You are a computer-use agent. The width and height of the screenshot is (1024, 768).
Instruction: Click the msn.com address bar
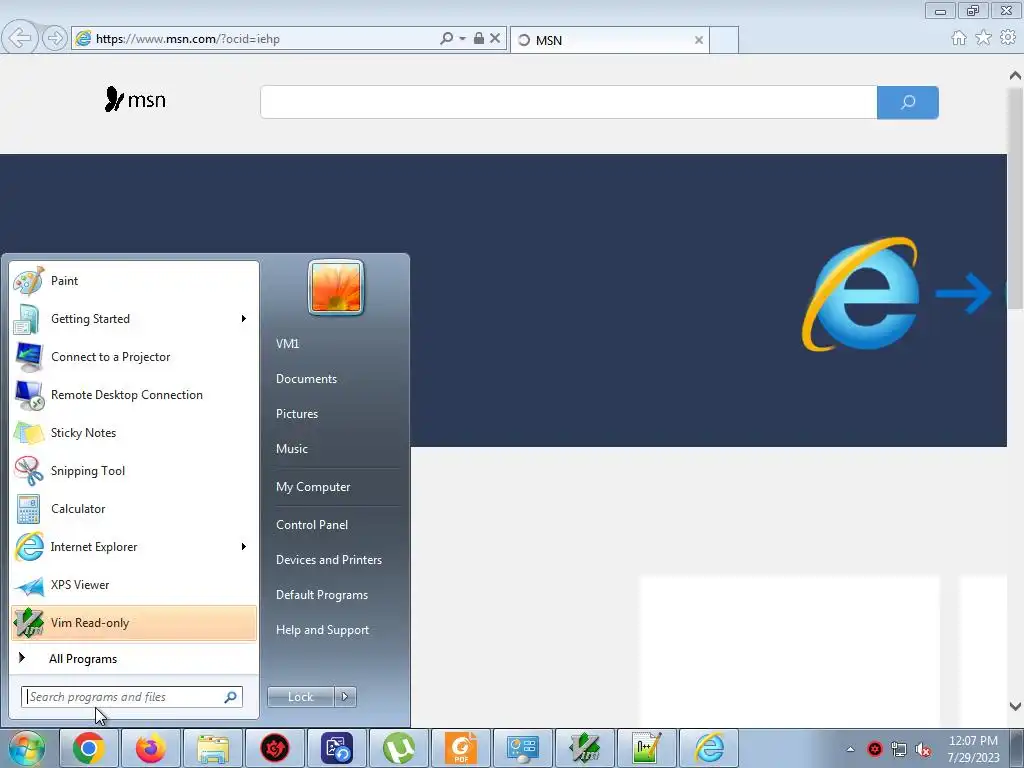[x=261, y=39]
